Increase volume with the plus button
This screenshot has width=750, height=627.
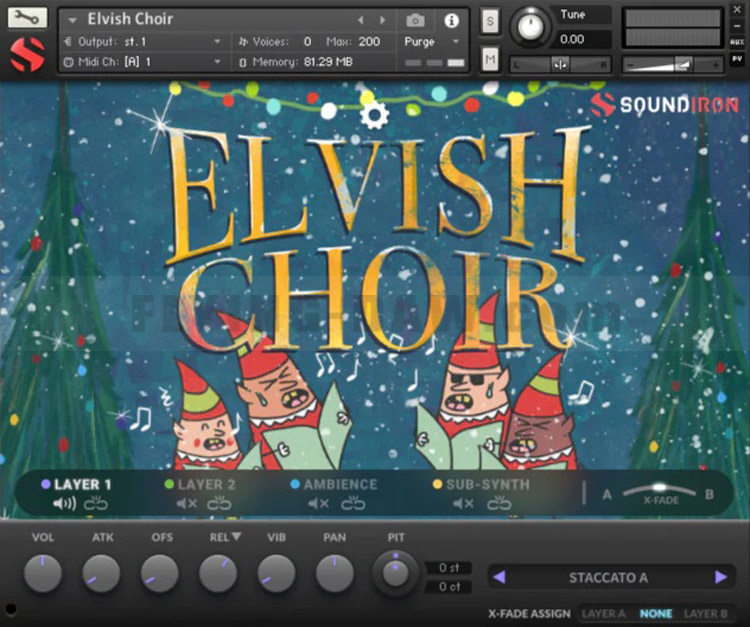(716, 64)
